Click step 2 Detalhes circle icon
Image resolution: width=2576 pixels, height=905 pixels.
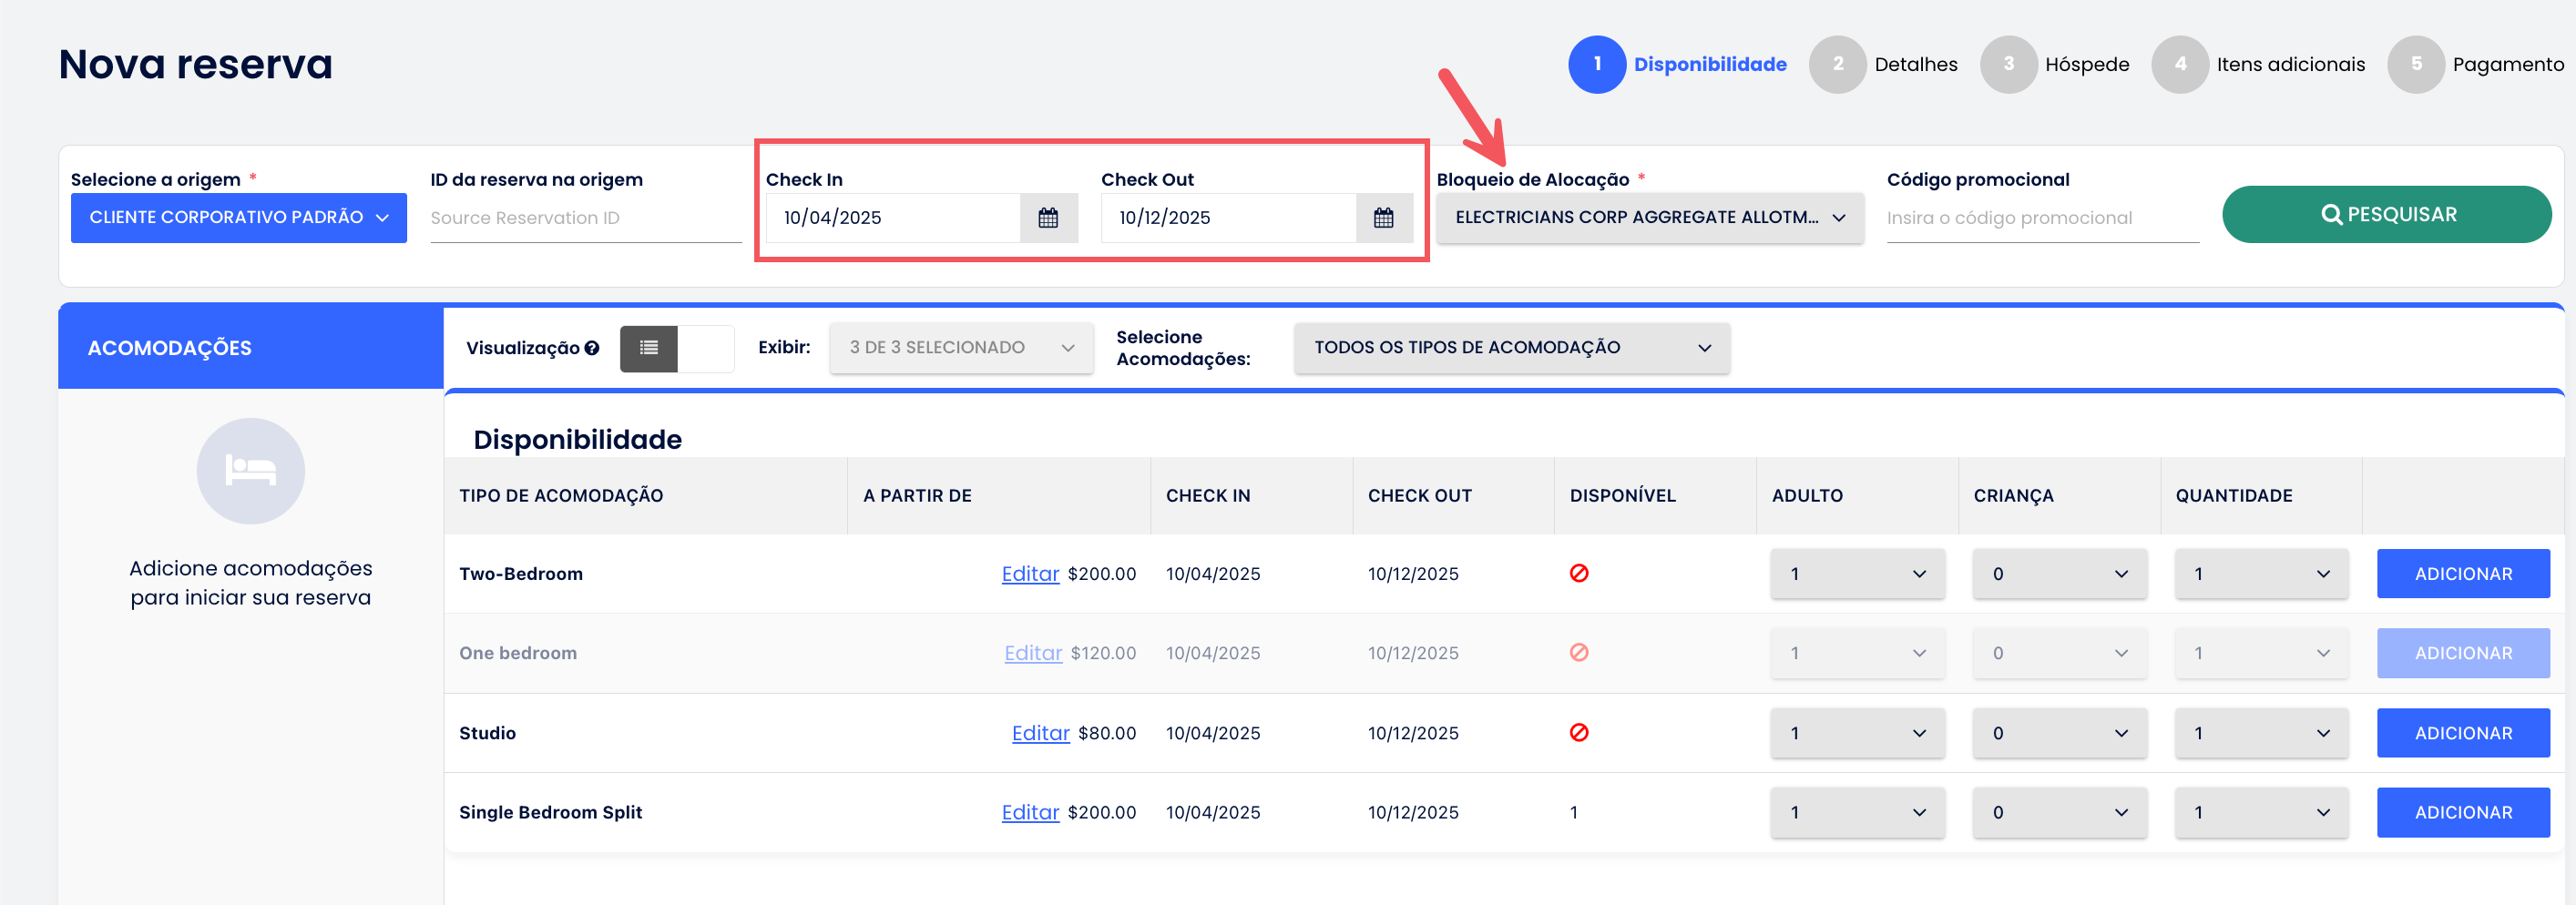pos(1837,64)
